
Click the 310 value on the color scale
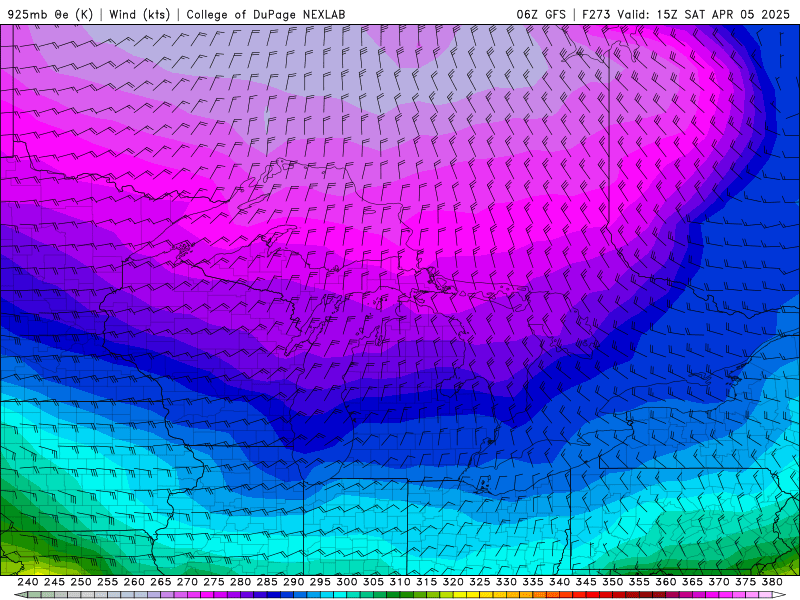(x=399, y=582)
